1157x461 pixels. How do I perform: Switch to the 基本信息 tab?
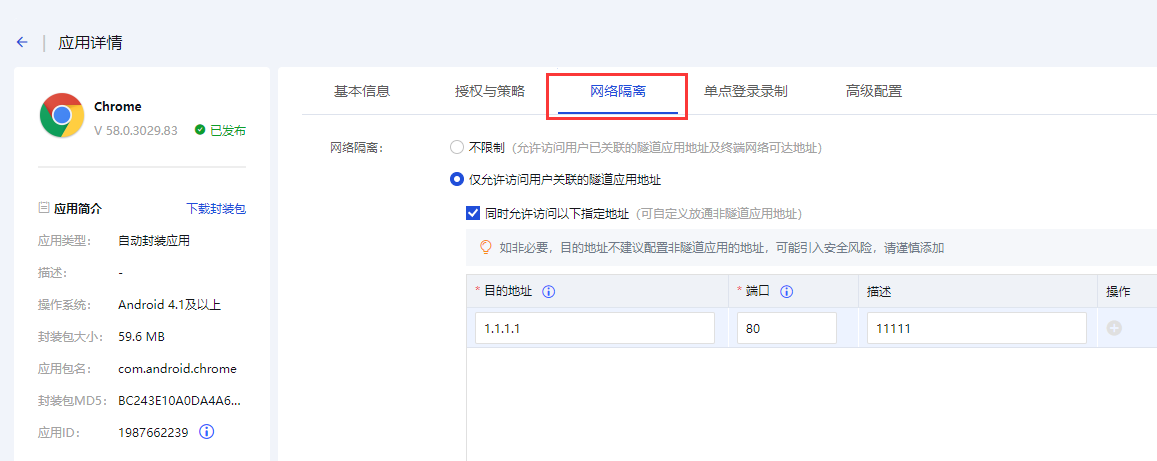[362, 91]
